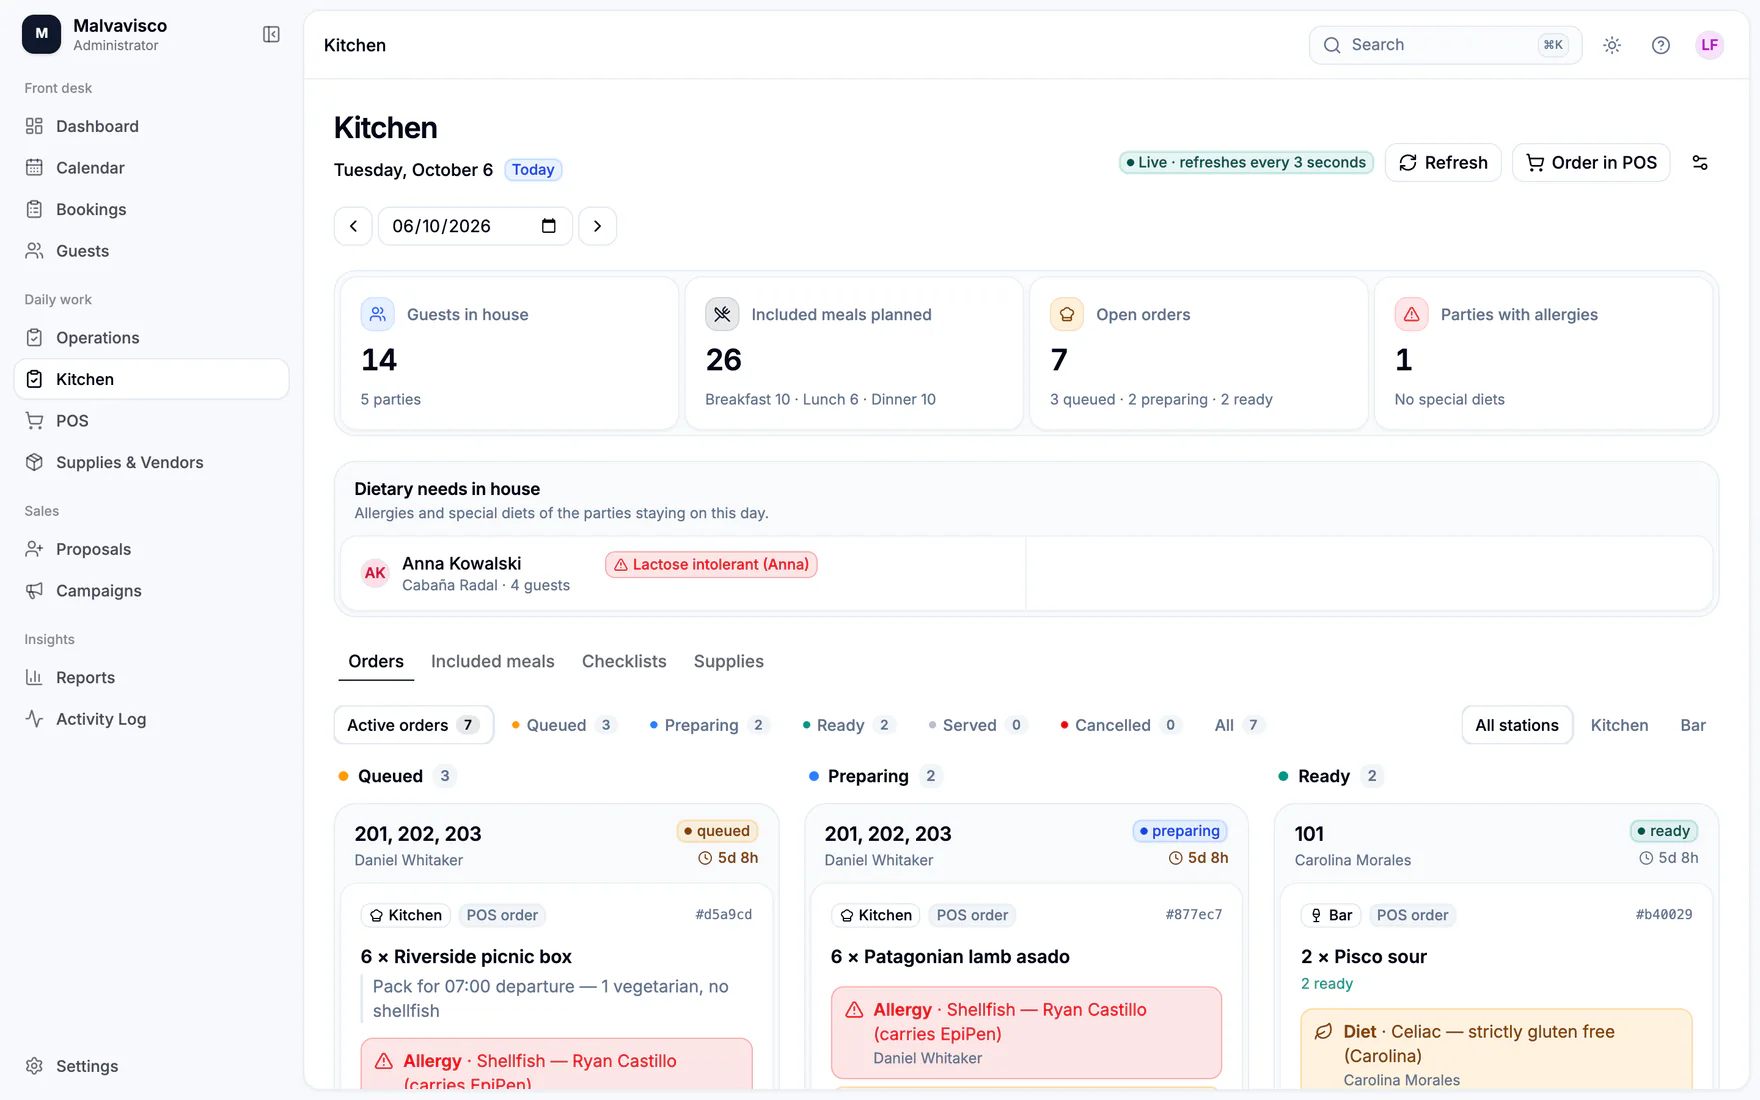Open the kitchen display settings sliders icon

point(1700,163)
